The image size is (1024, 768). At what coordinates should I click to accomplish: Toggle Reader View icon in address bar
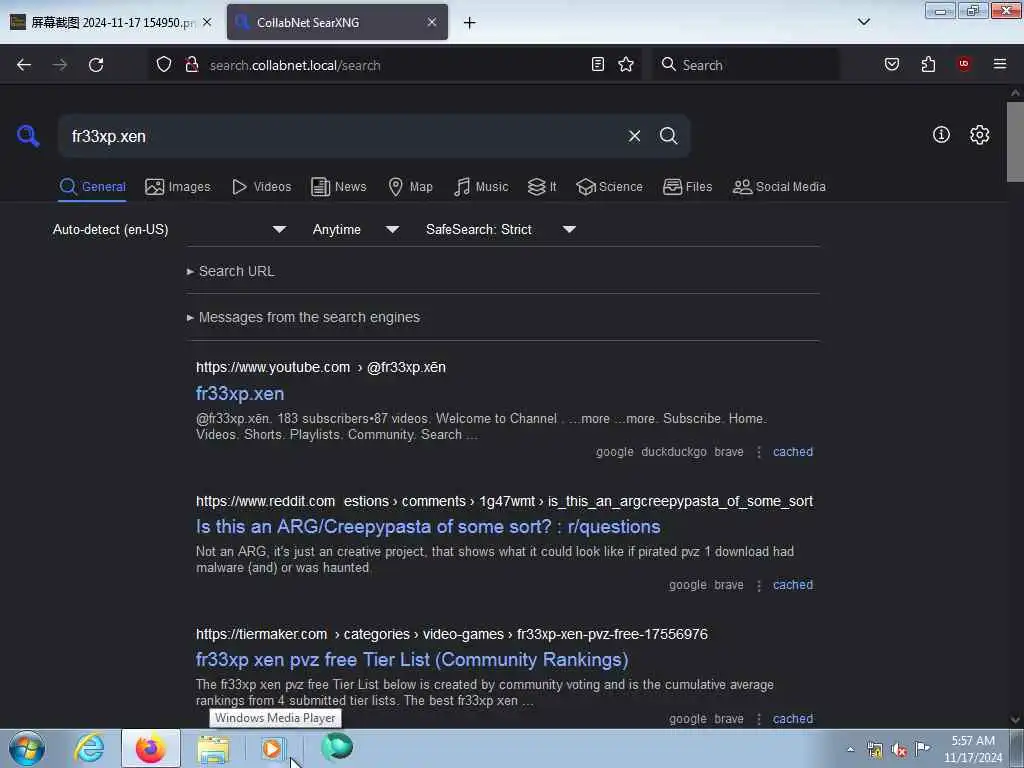[x=598, y=64]
